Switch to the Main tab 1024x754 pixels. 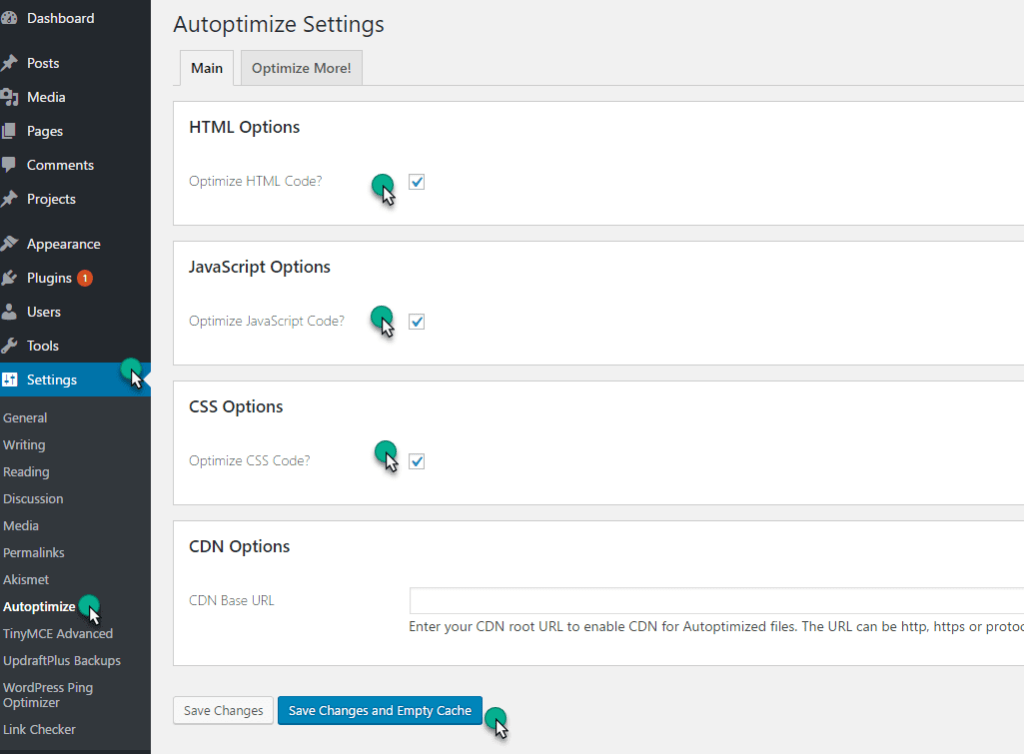tap(206, 68)
